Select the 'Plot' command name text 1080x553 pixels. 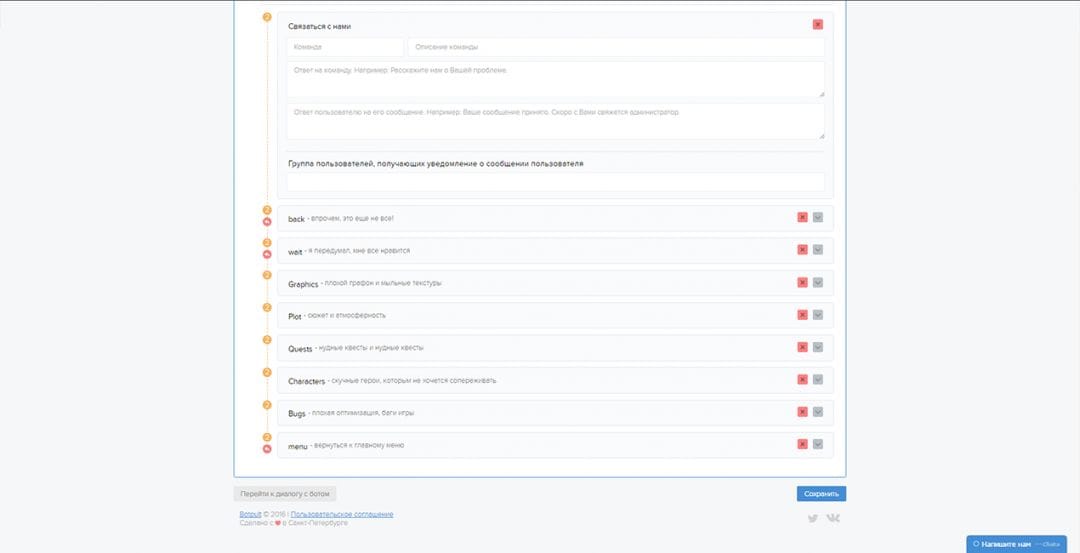(x=295, y=316)
